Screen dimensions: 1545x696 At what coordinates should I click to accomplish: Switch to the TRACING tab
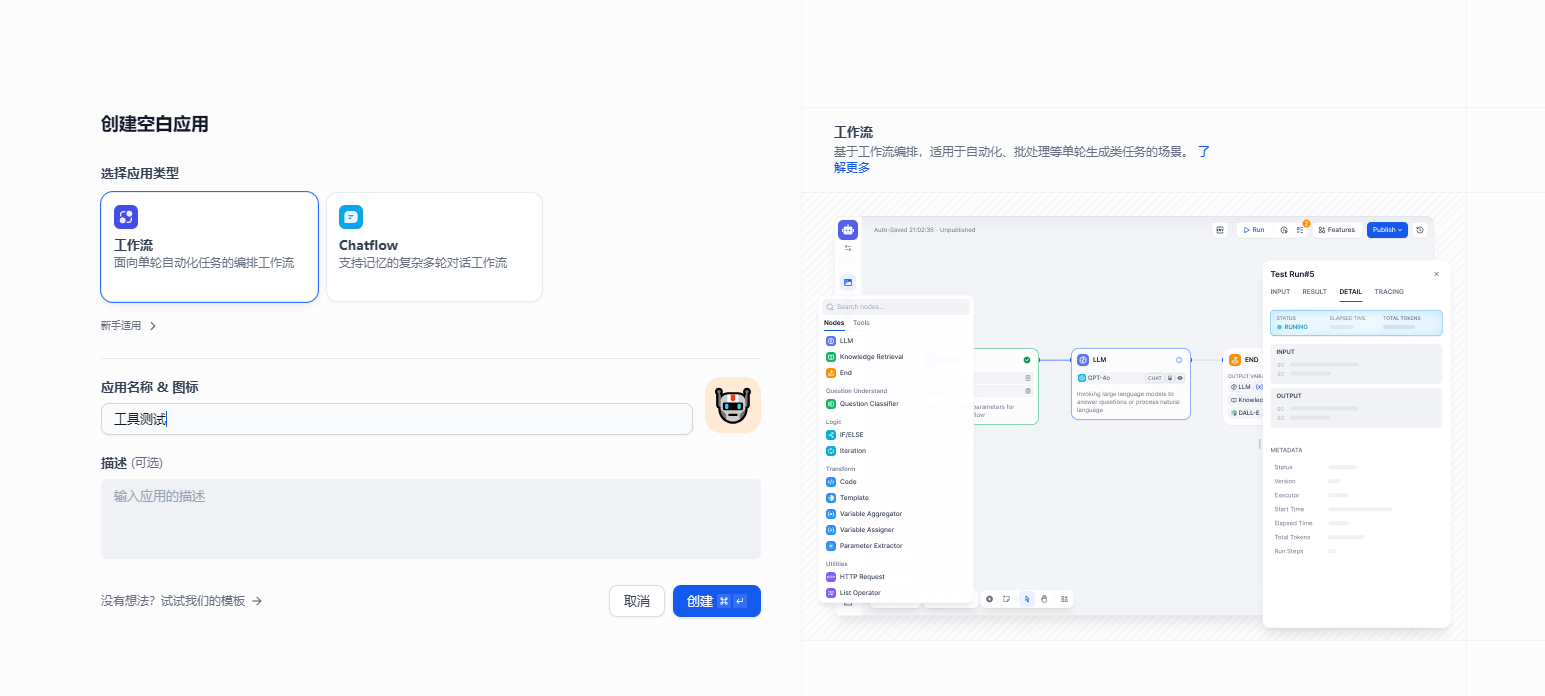tap(1389, 292)
